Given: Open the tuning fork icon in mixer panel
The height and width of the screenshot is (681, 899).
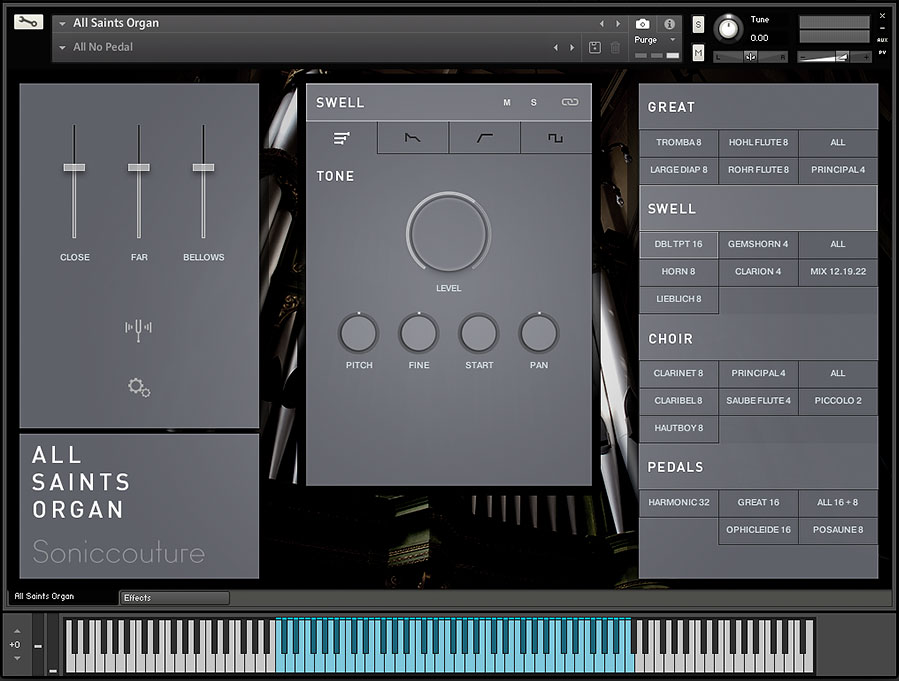Looking at the screenshot, I should coord(138,330).
